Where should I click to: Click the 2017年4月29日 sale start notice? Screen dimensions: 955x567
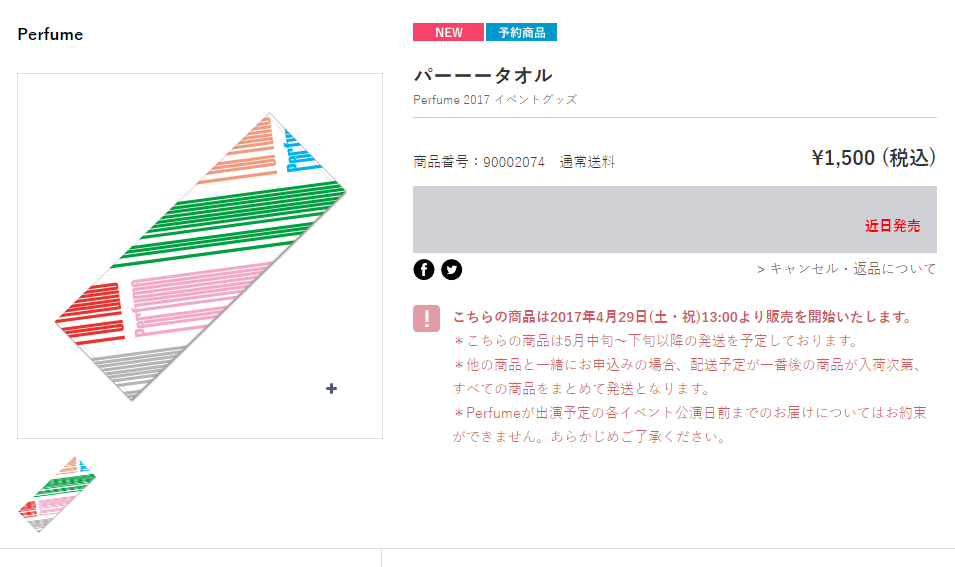(683, 317)
